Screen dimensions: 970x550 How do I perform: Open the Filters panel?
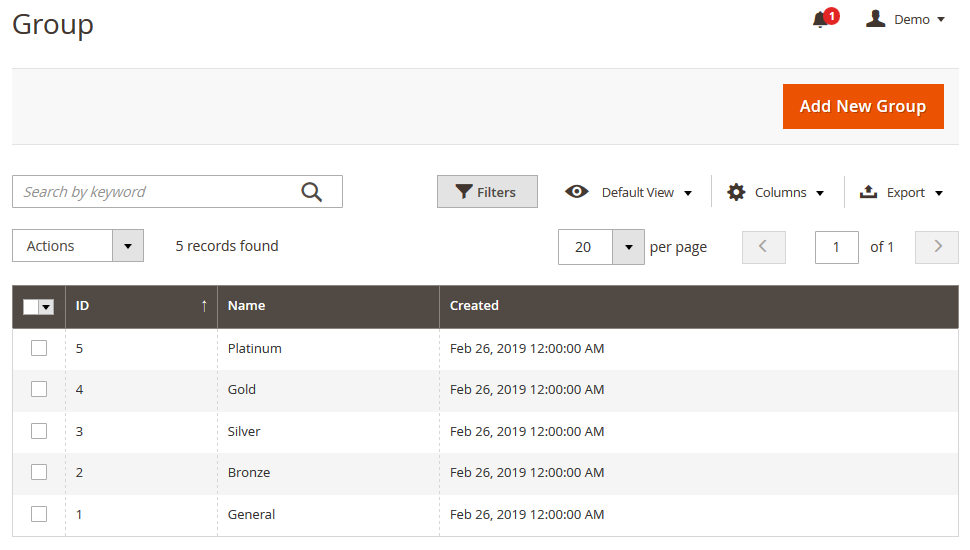pos(487,192)
